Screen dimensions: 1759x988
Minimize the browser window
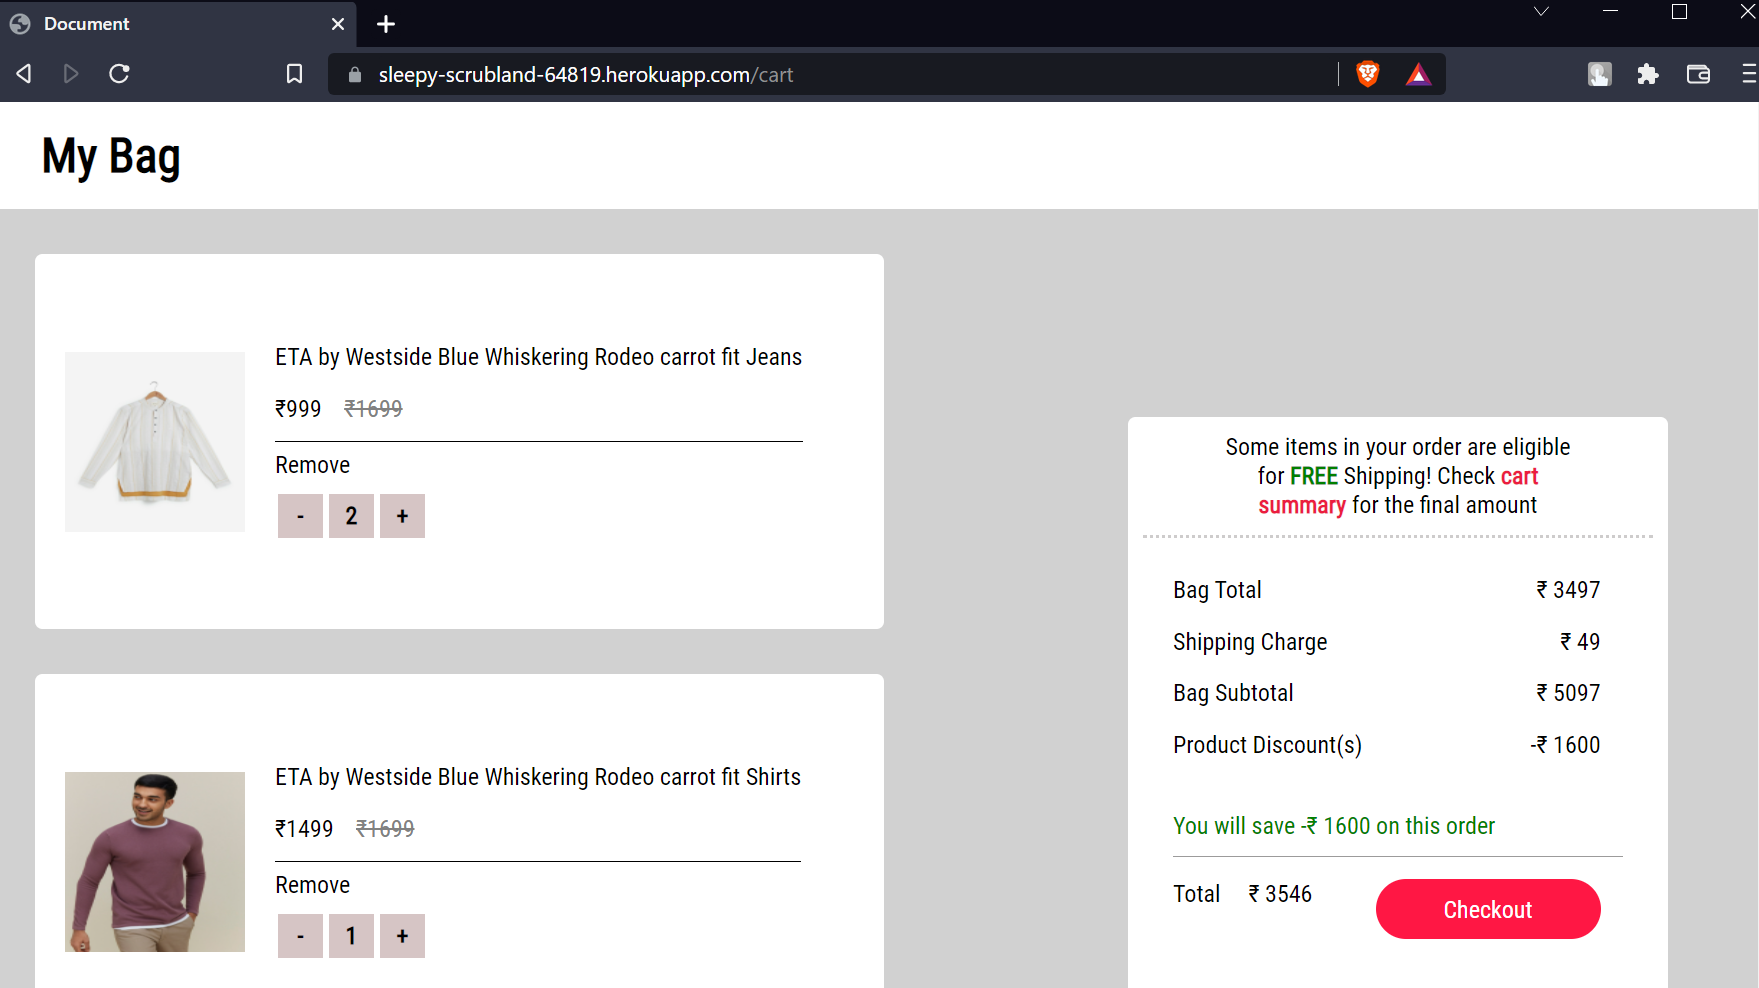[1610, 12]
